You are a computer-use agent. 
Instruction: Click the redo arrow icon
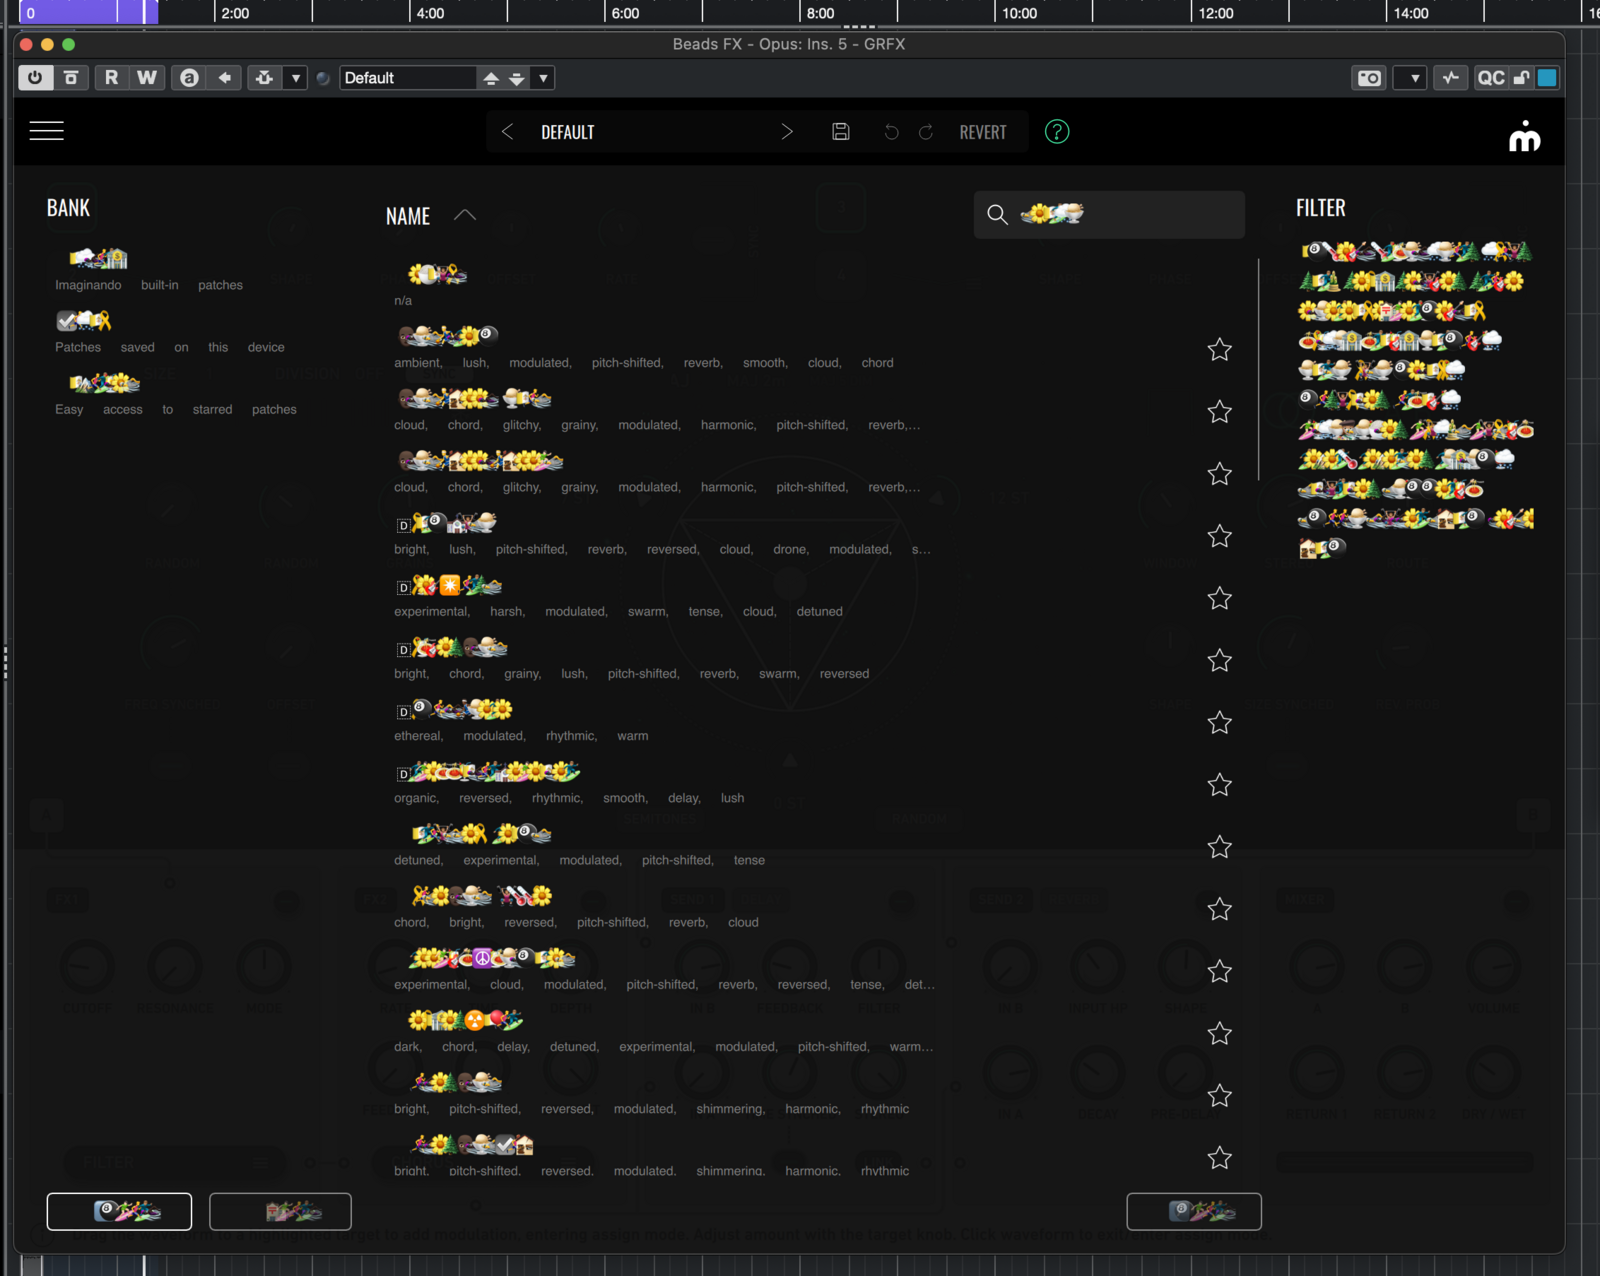pos(926,132)
